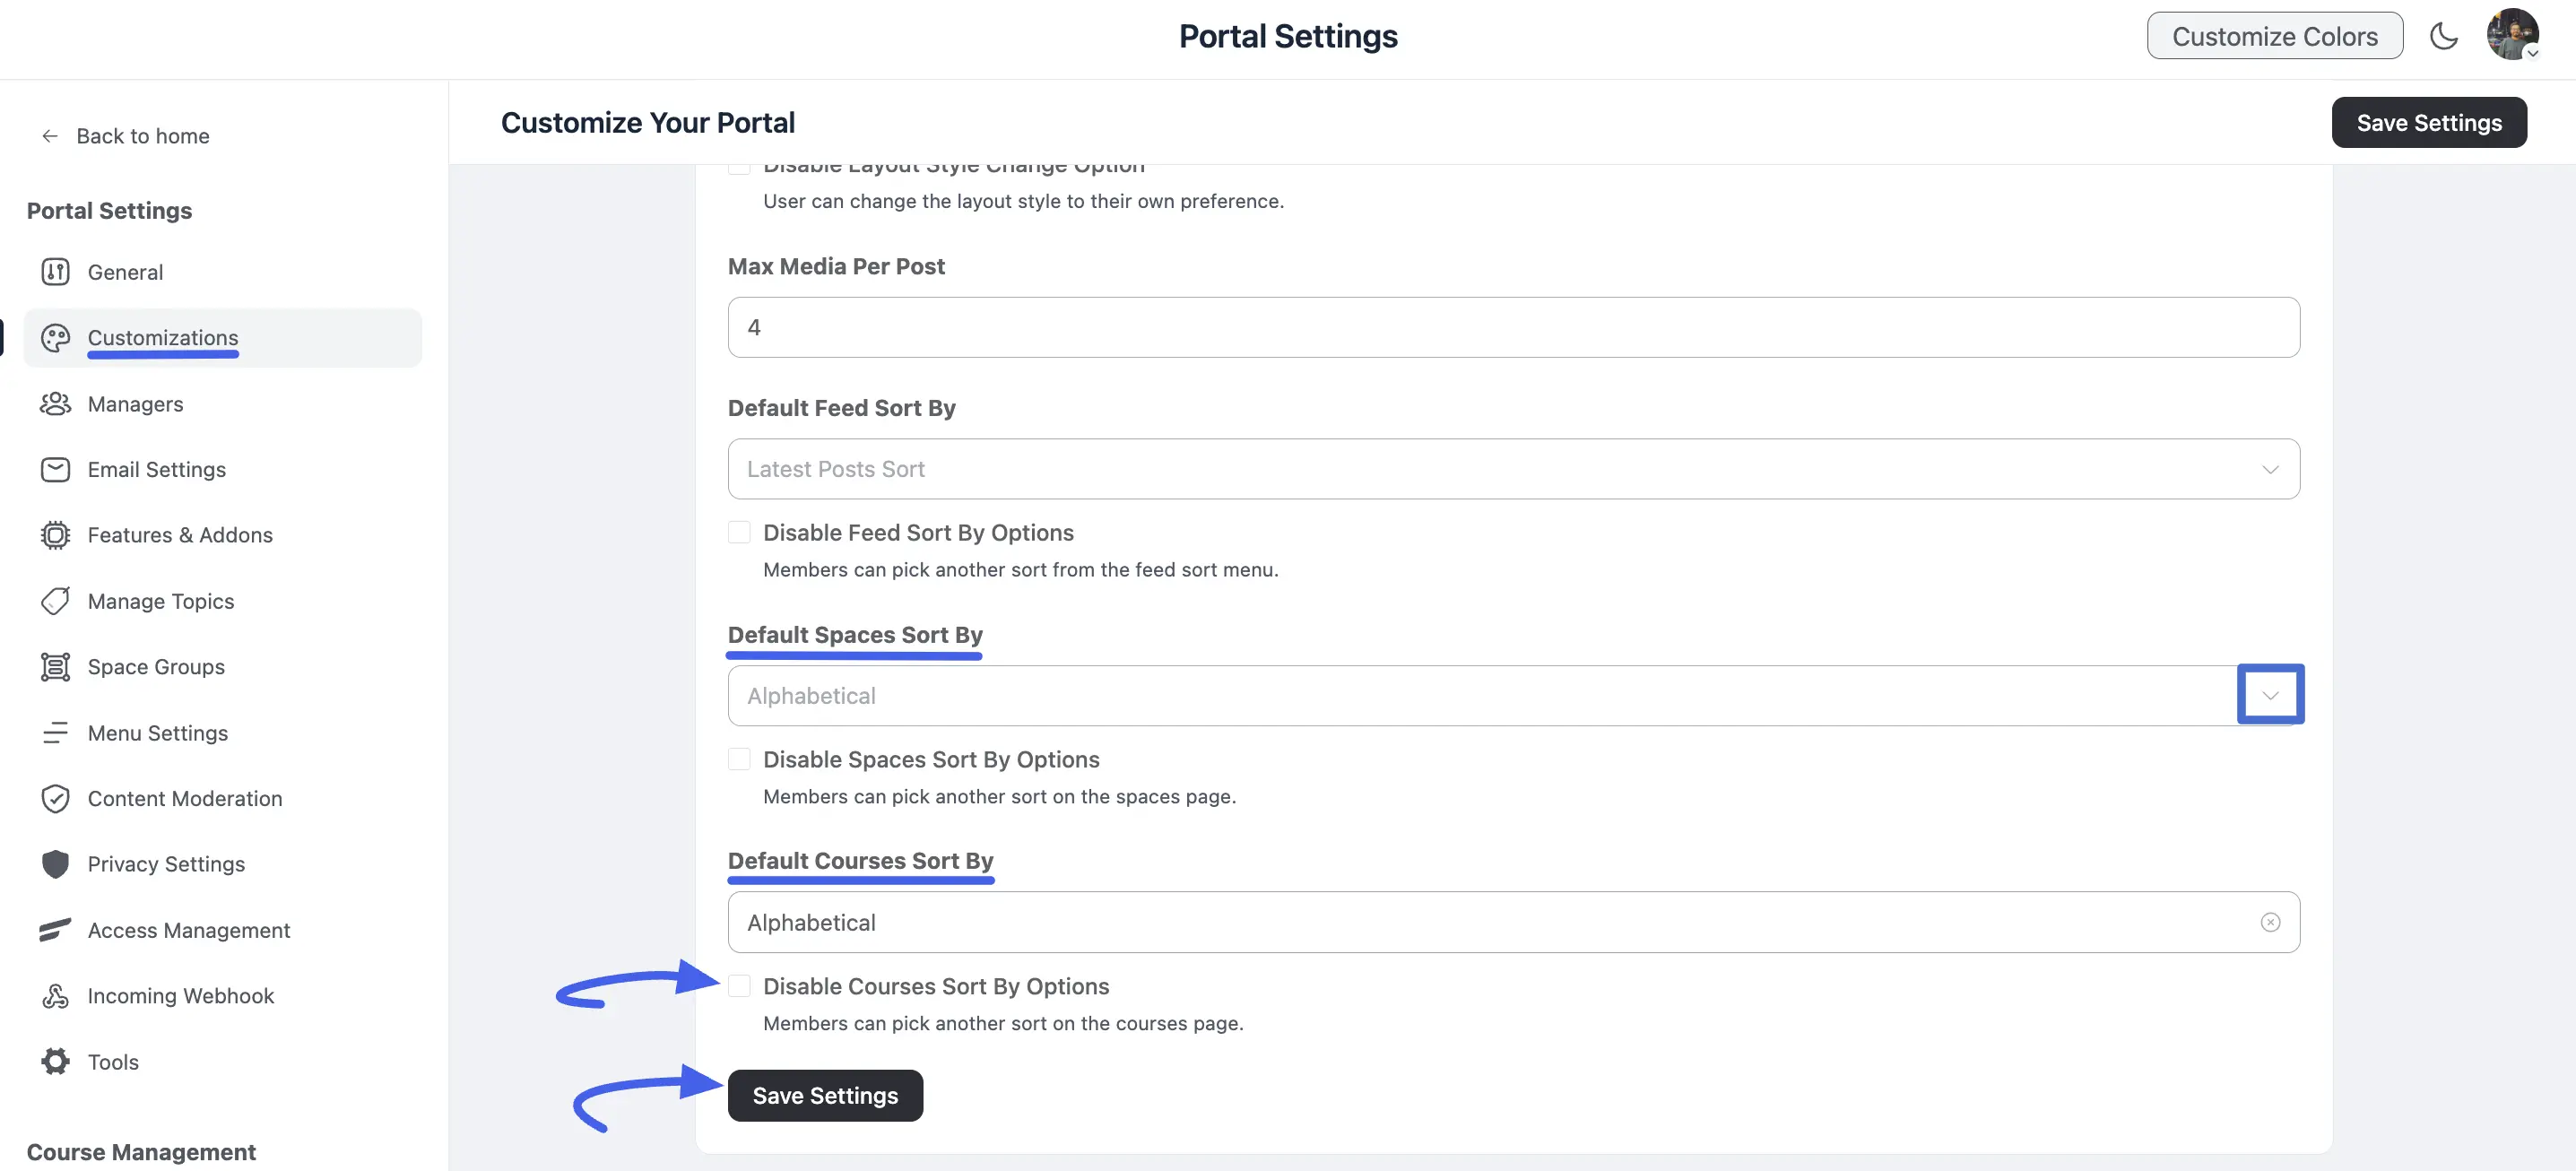Image resolution: width=2576 pixels, height=1171 pixels.
Task: Click the Features & Addons chip icon
Action: (x=55, y=535)
